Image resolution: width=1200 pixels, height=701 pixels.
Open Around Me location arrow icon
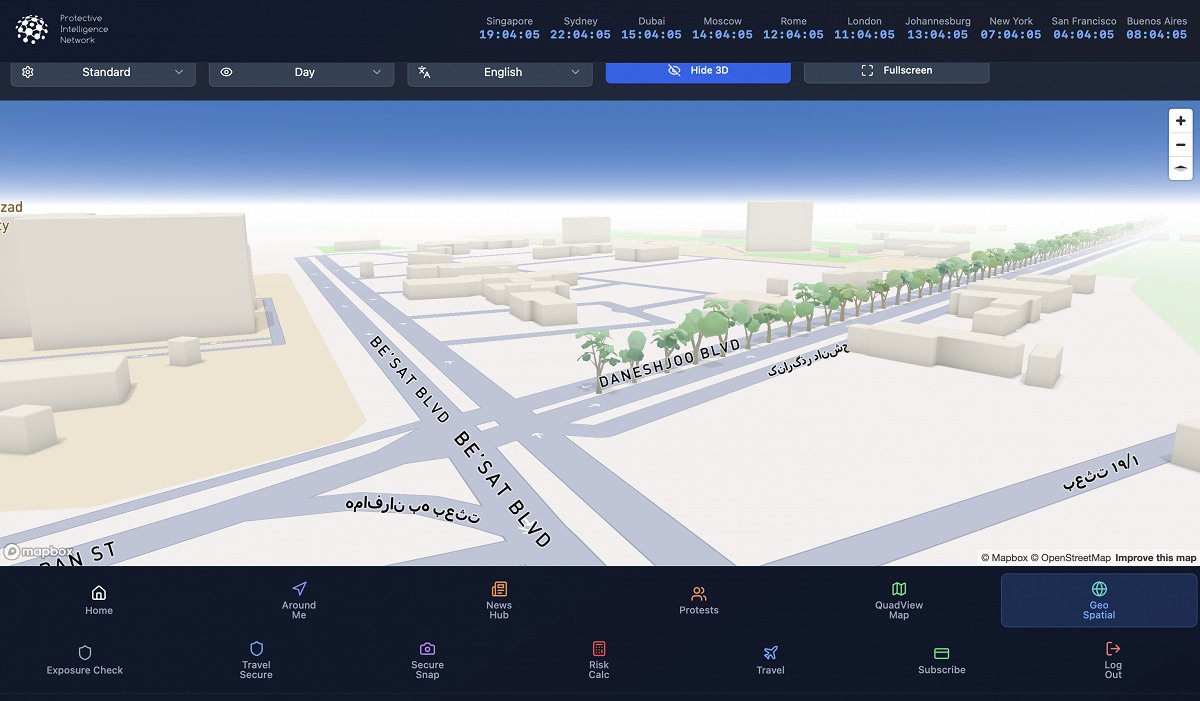(299, 589)
